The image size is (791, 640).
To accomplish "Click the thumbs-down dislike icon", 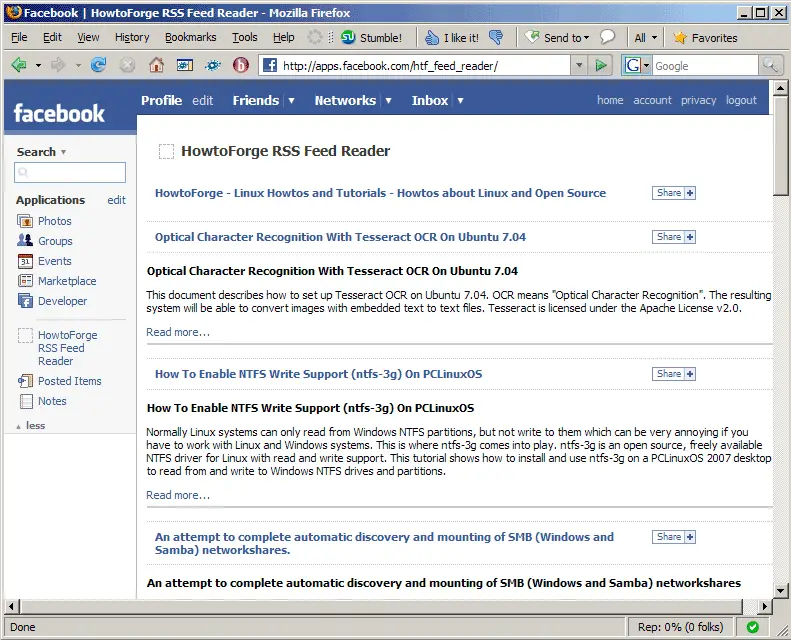I will (496, 37).
